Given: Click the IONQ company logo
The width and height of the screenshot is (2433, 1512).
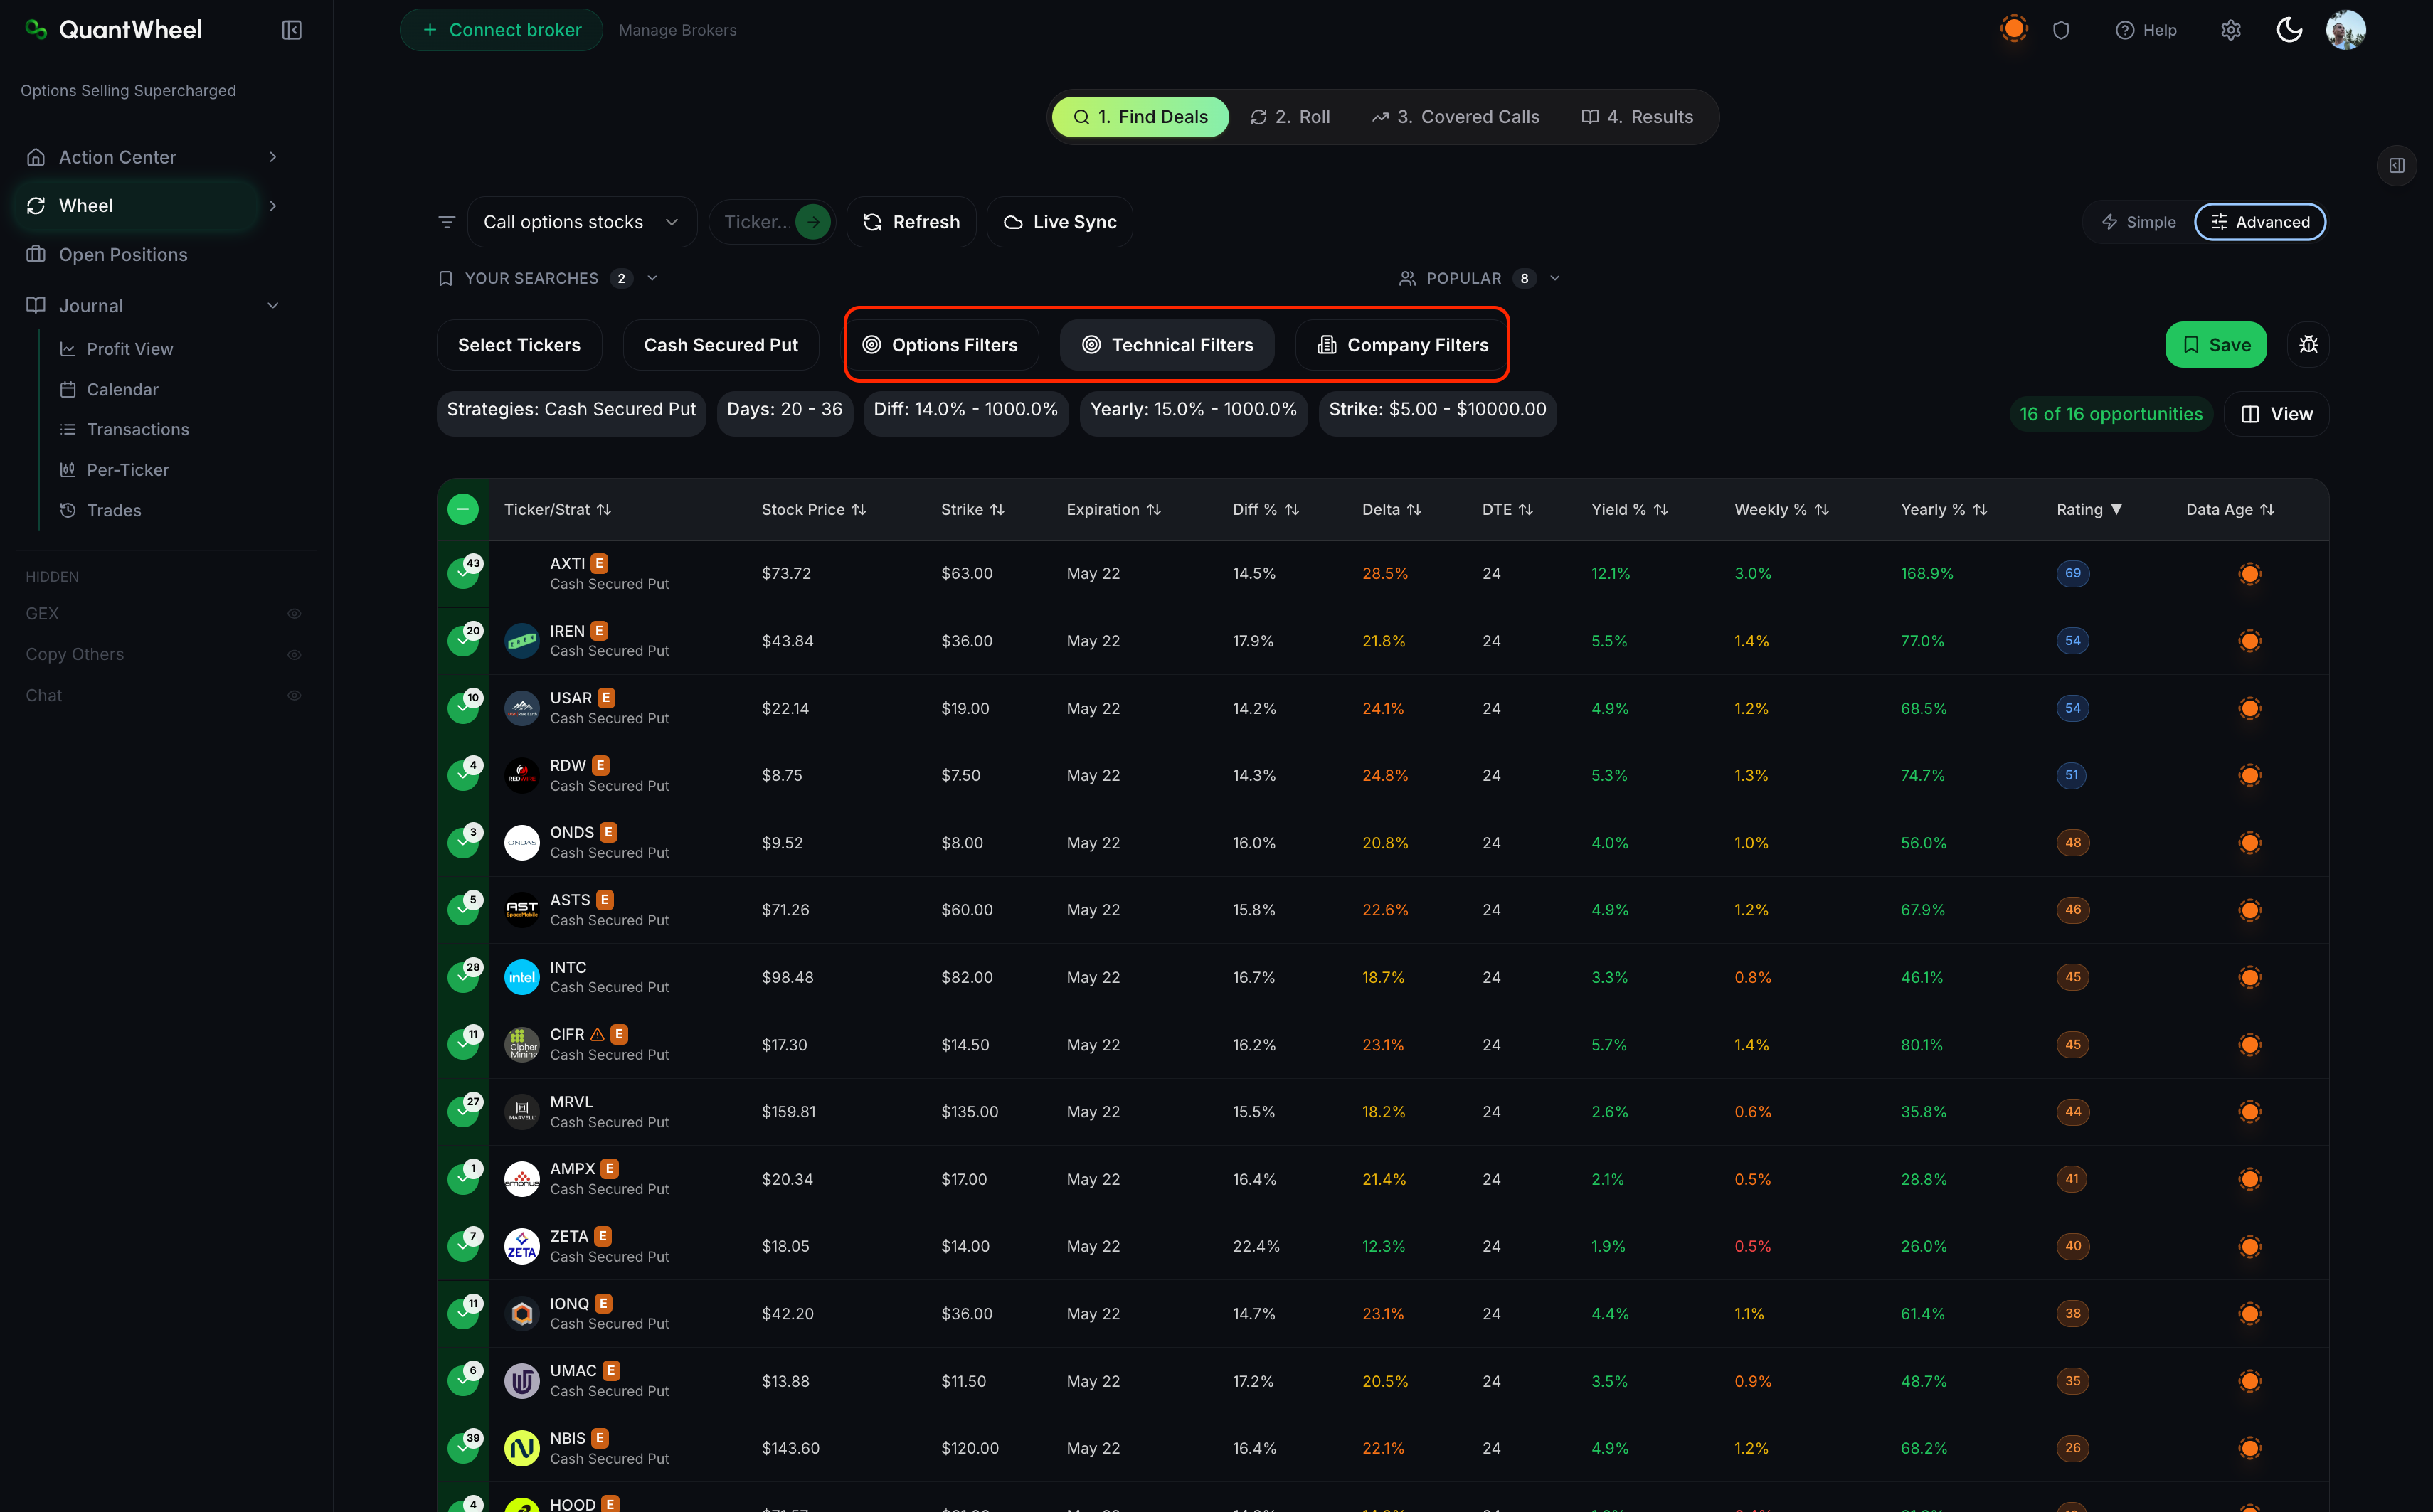Looking at the screenshot, I should [x=522, y=1313].
